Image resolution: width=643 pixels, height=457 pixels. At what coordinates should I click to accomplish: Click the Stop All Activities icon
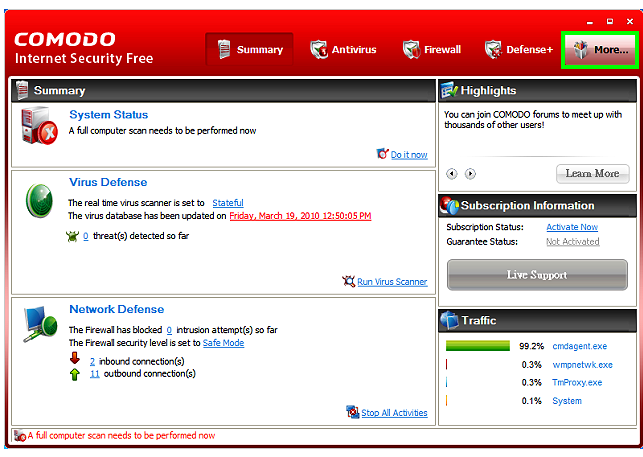[352, 412]
